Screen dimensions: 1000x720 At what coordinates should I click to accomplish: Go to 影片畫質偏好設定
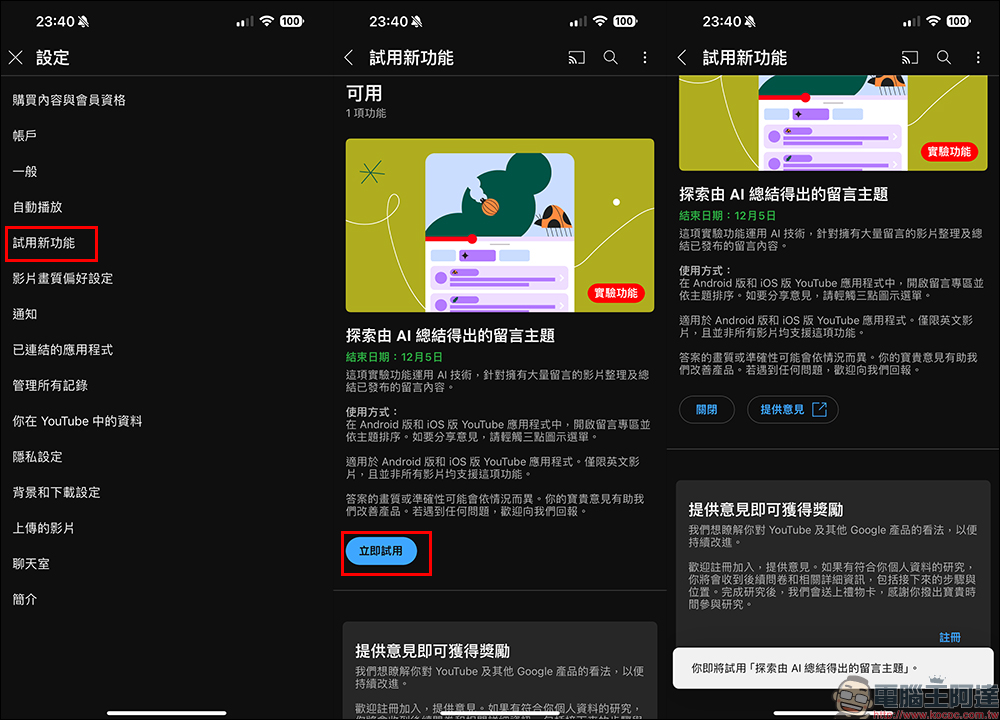click(62, 278)
